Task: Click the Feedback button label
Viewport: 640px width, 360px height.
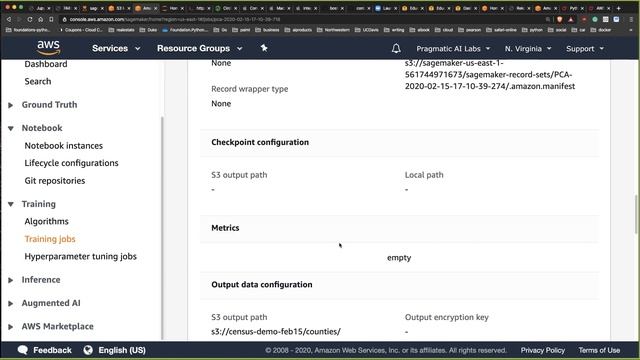Action: point(52,350)
